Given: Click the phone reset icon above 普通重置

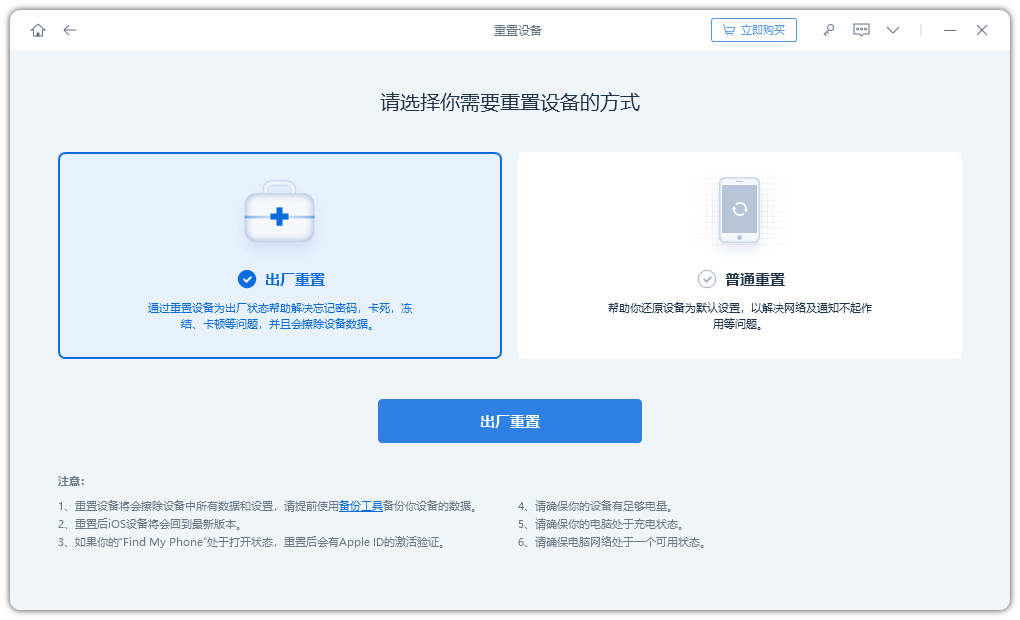Looking at the screenshot, I should [740, 210].
